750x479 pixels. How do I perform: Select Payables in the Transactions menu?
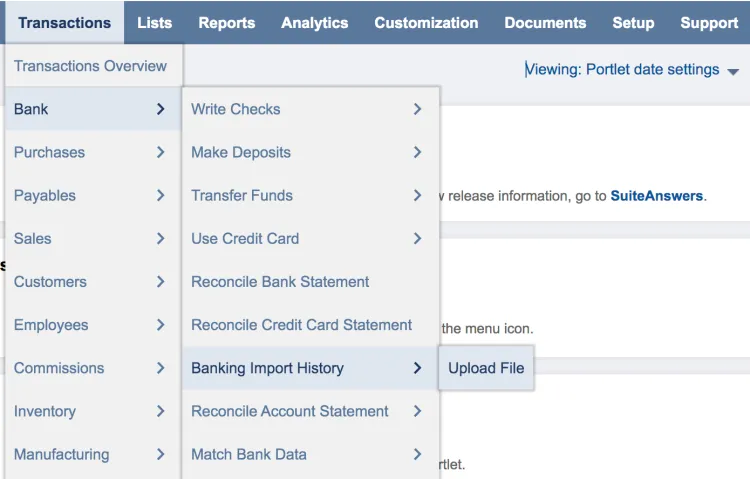(93, 195)
